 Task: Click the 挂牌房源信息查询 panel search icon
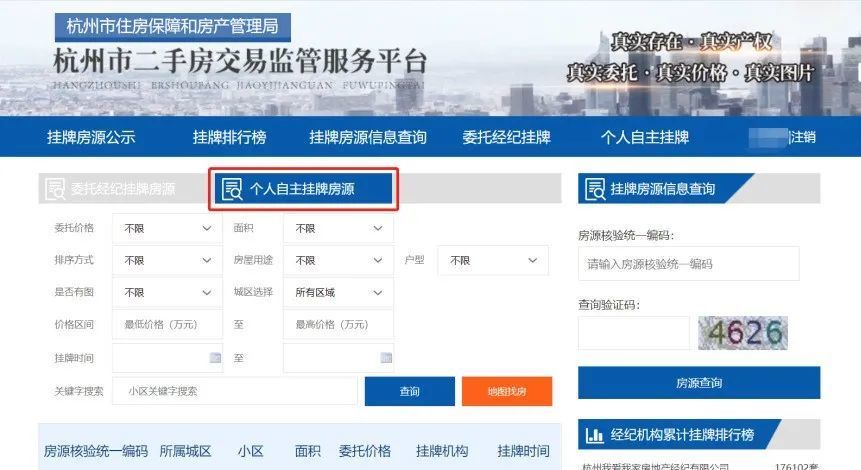[x=595, y=189]
